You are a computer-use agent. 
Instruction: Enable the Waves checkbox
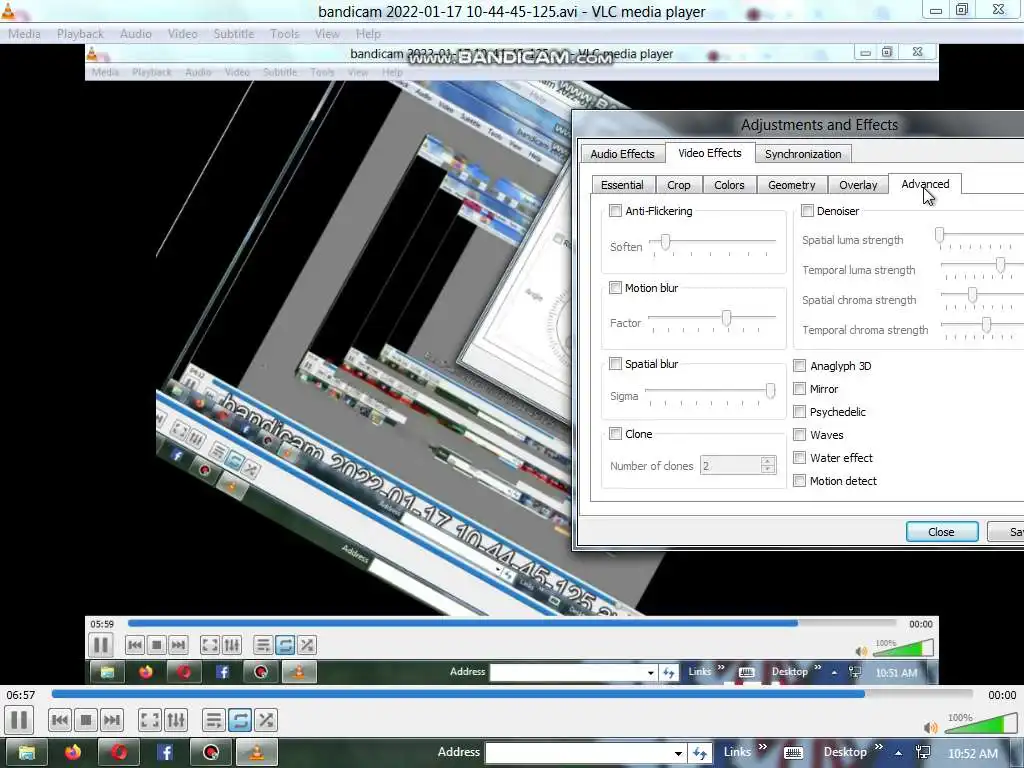tap(799, 434)
